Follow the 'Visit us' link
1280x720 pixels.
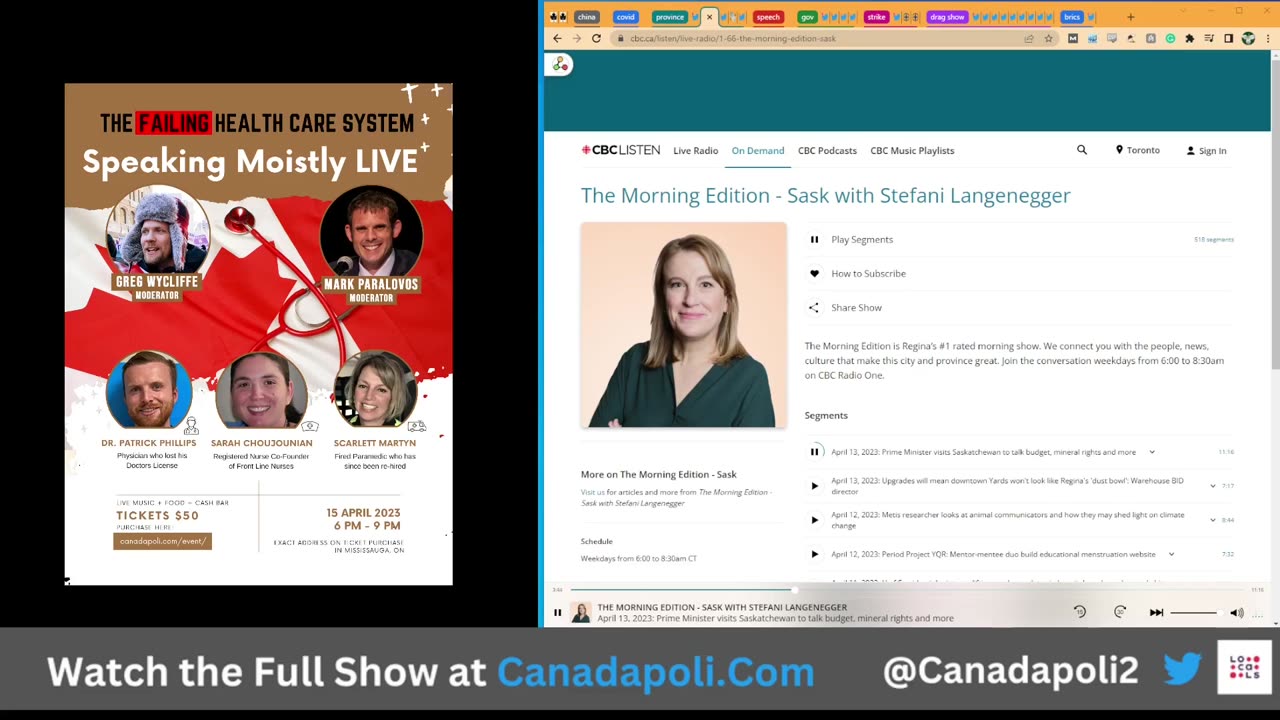(592, 492)
